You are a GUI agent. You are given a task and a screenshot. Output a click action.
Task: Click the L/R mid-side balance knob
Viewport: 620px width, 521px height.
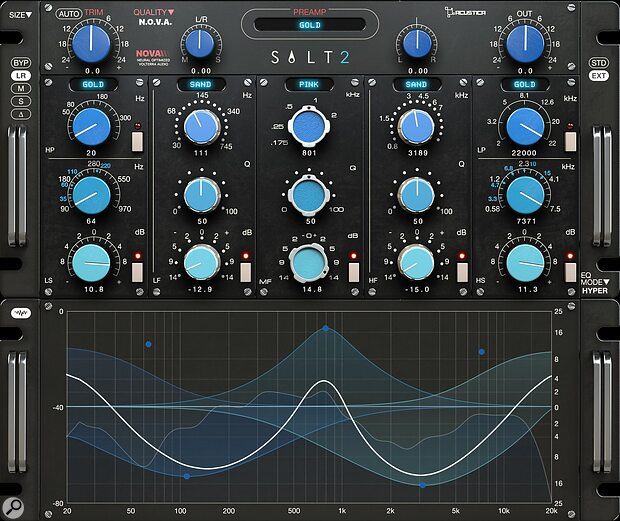(x=200, y=43)
